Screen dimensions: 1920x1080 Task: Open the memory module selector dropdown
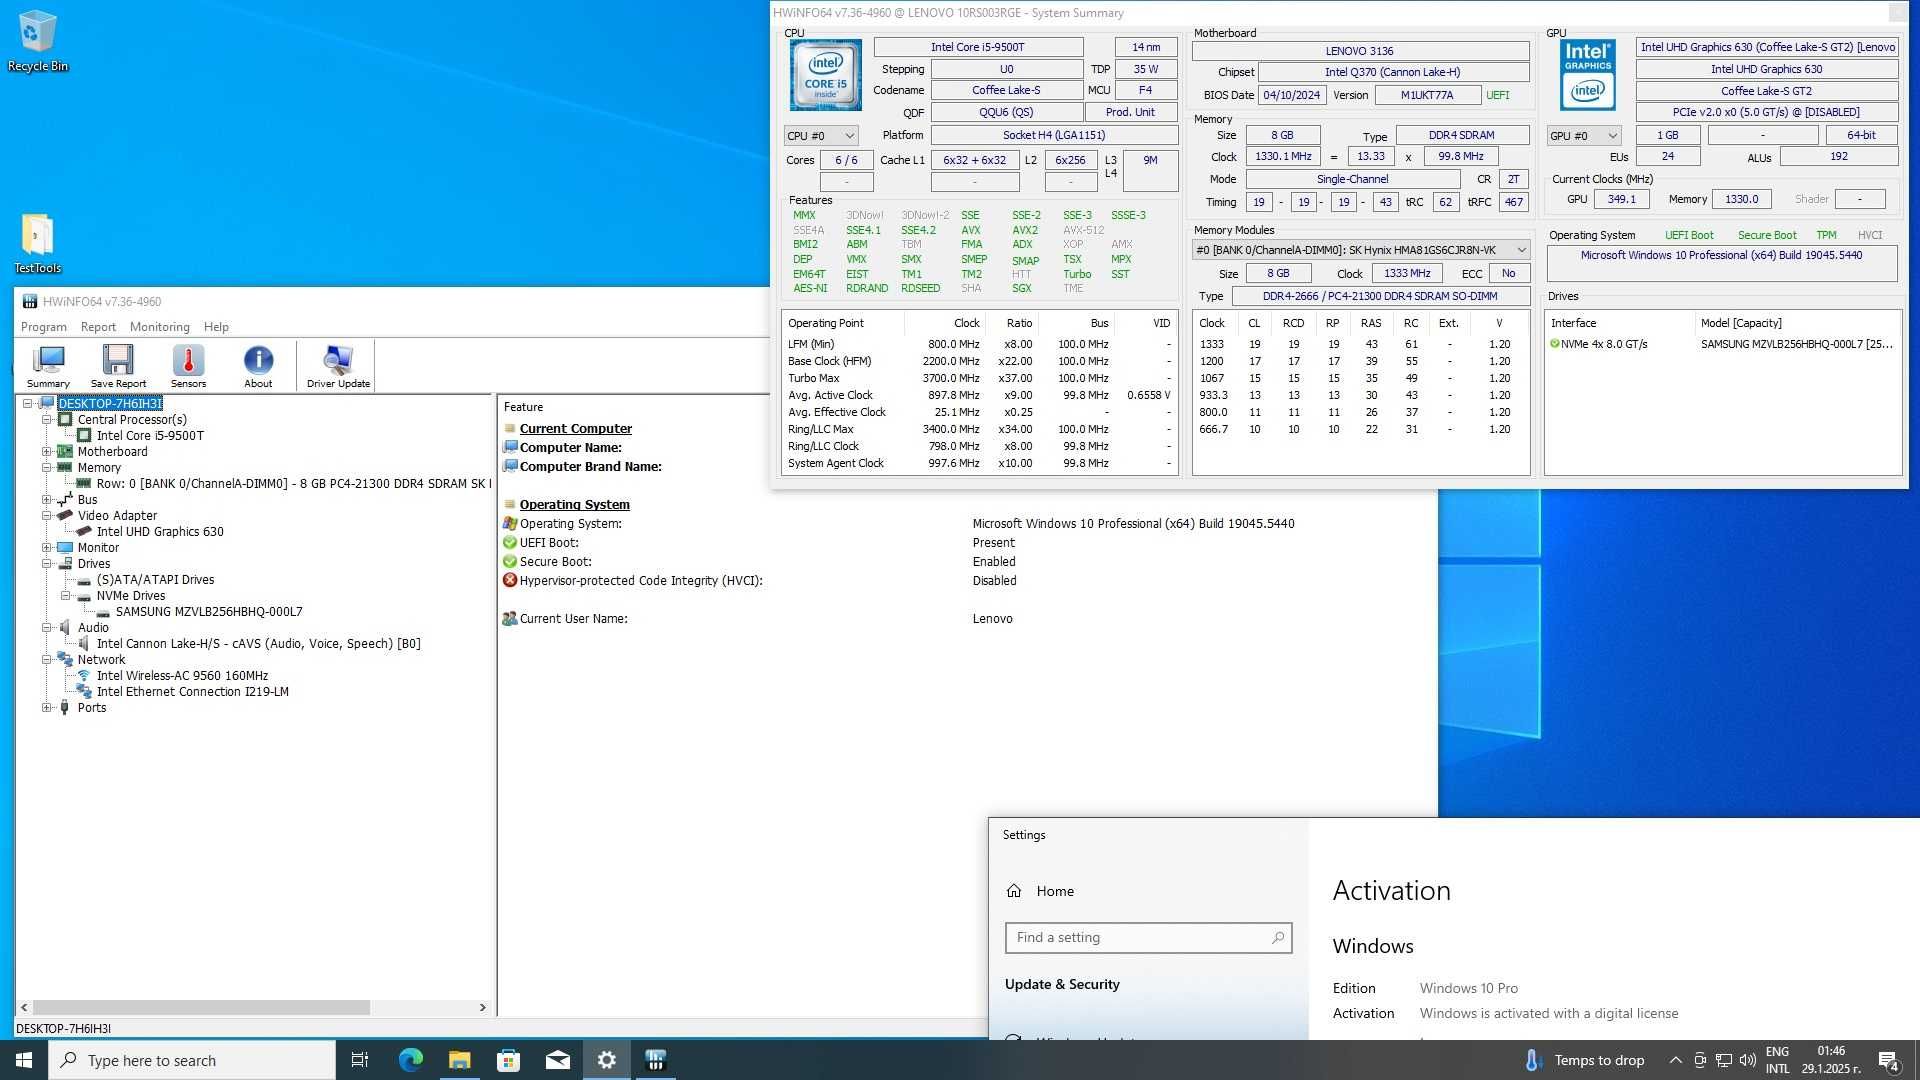pos(1361,250)
